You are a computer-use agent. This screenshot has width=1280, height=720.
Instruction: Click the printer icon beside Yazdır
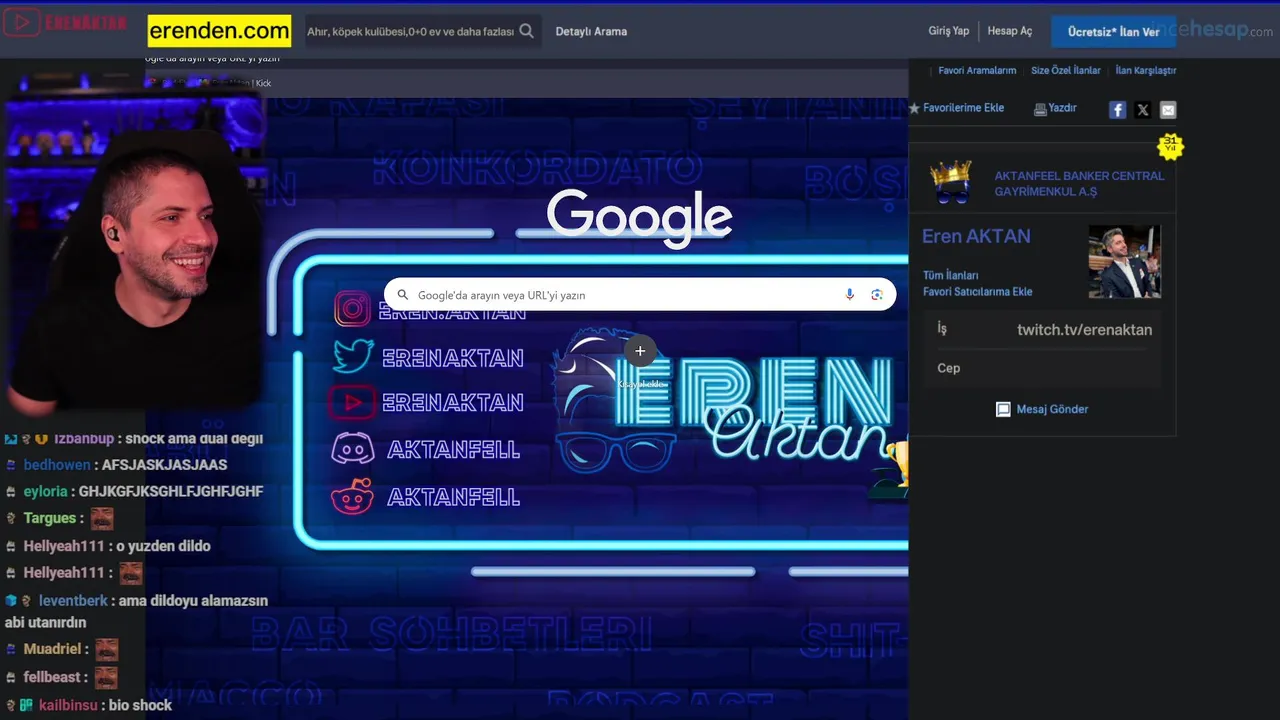(1040, 109)
